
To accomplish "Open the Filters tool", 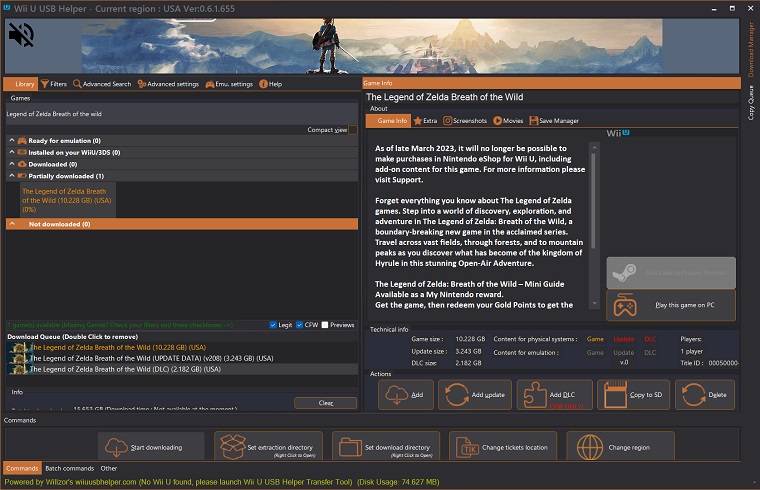I will [x=54, y=84].
